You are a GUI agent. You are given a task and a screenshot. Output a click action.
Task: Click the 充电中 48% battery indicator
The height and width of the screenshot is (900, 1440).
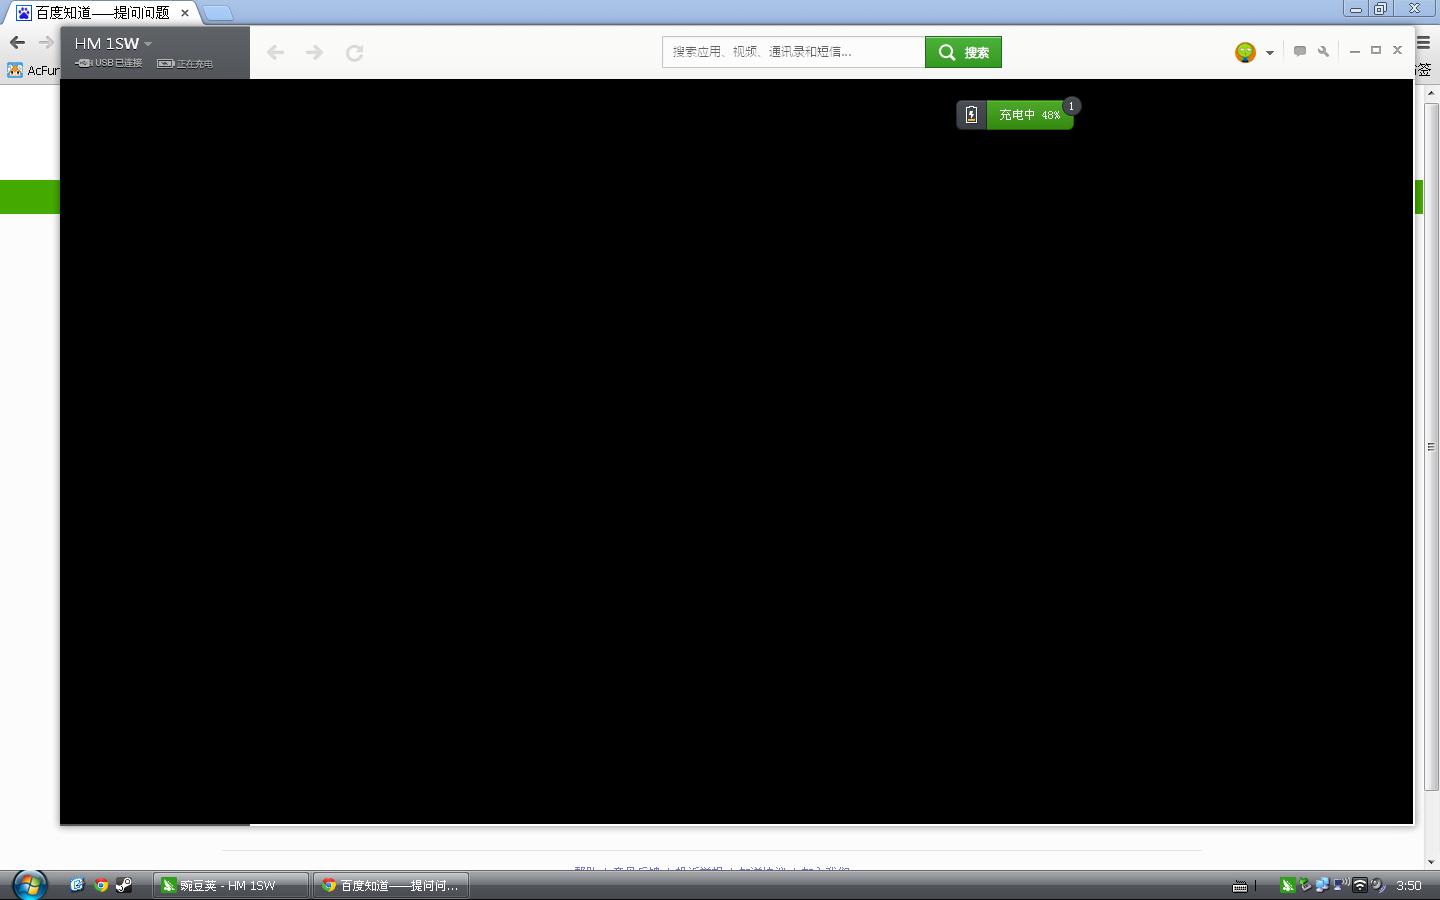tap(1015, 115)
